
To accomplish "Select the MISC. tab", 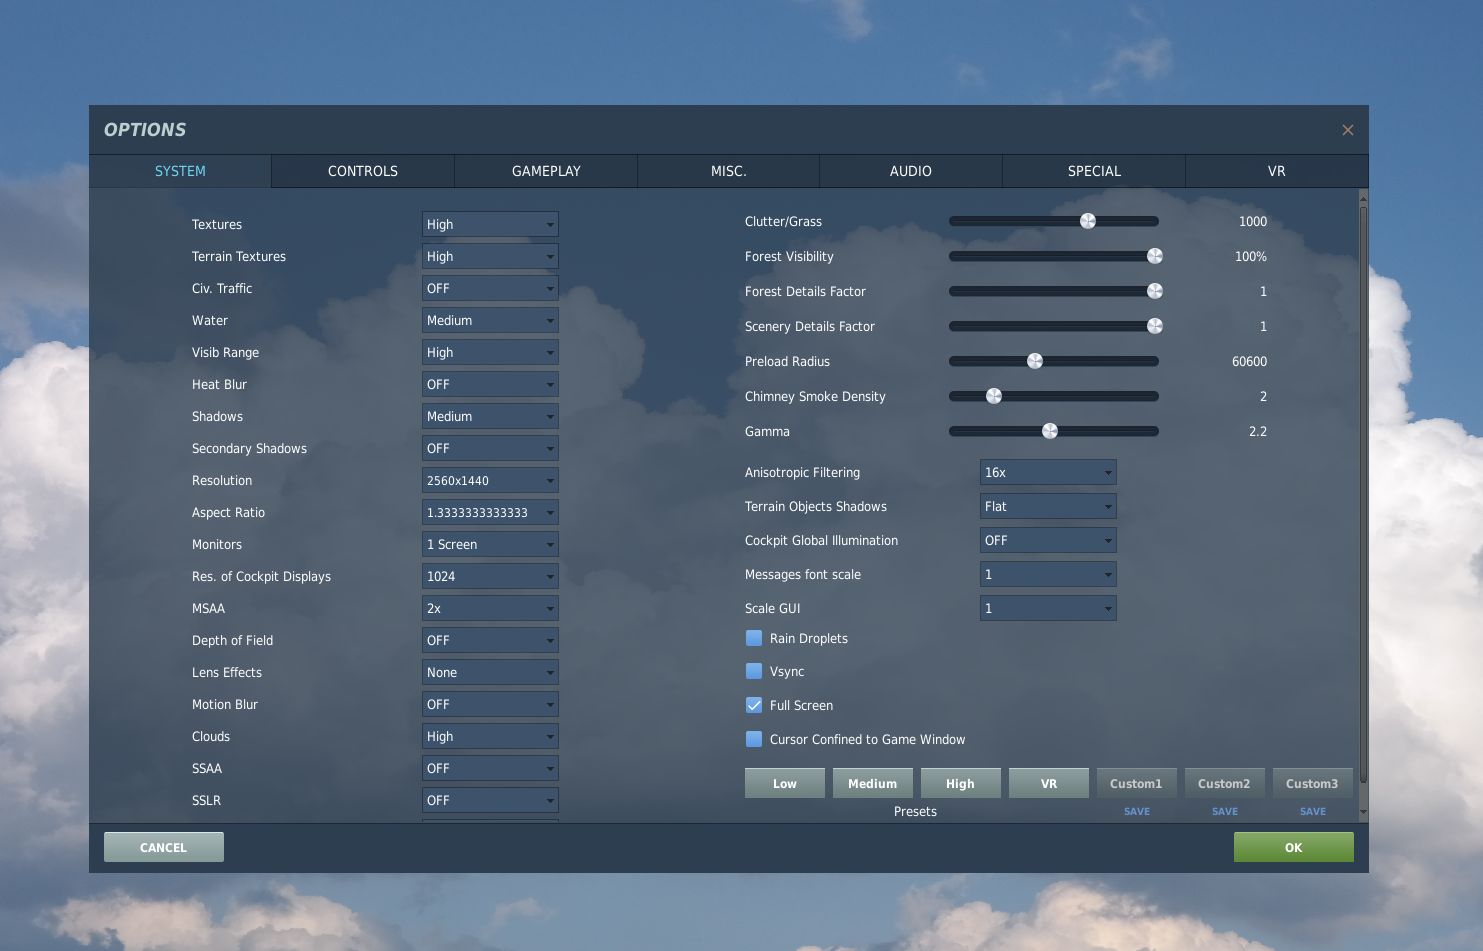I will click(729, 171).
